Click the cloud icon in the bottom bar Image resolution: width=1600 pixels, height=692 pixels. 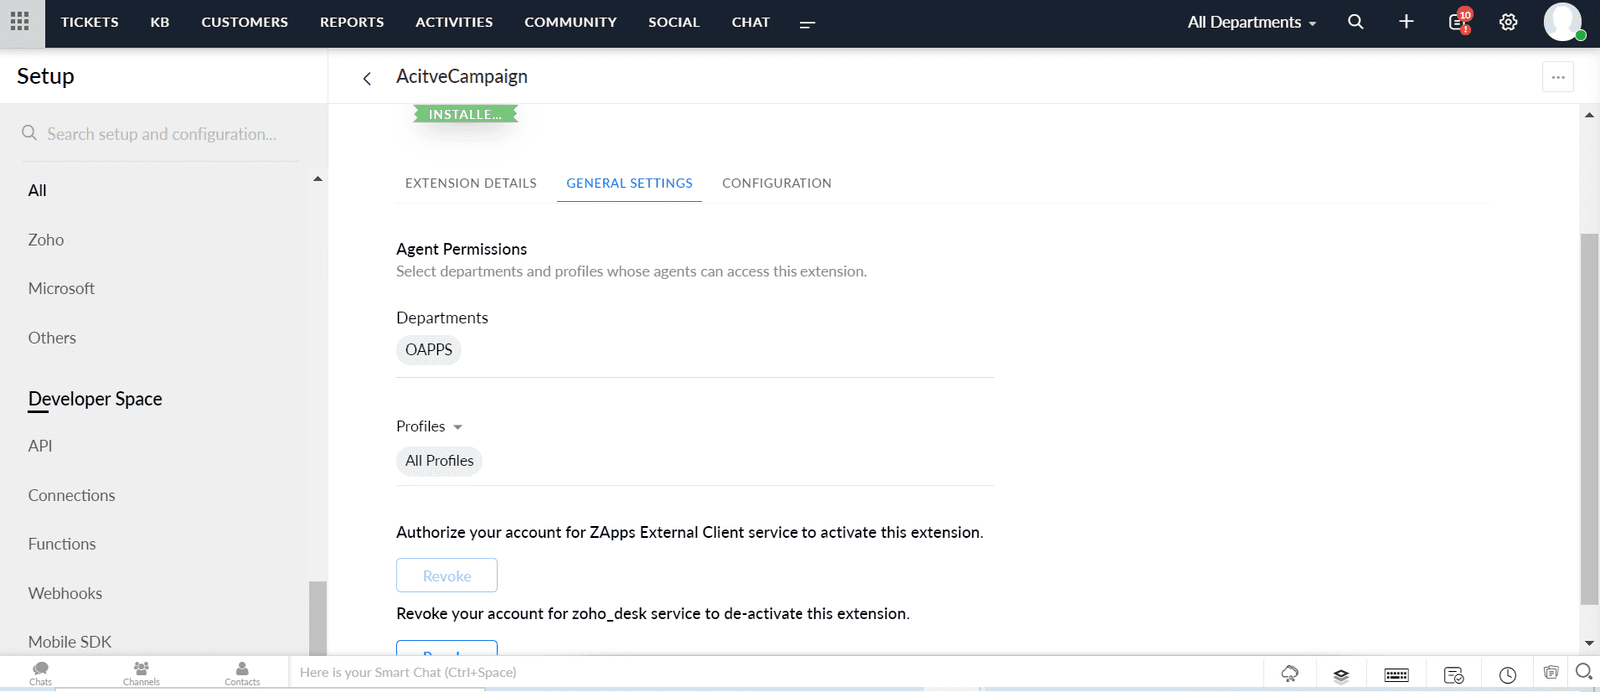pyautogui.click(x=1290, y=674)
